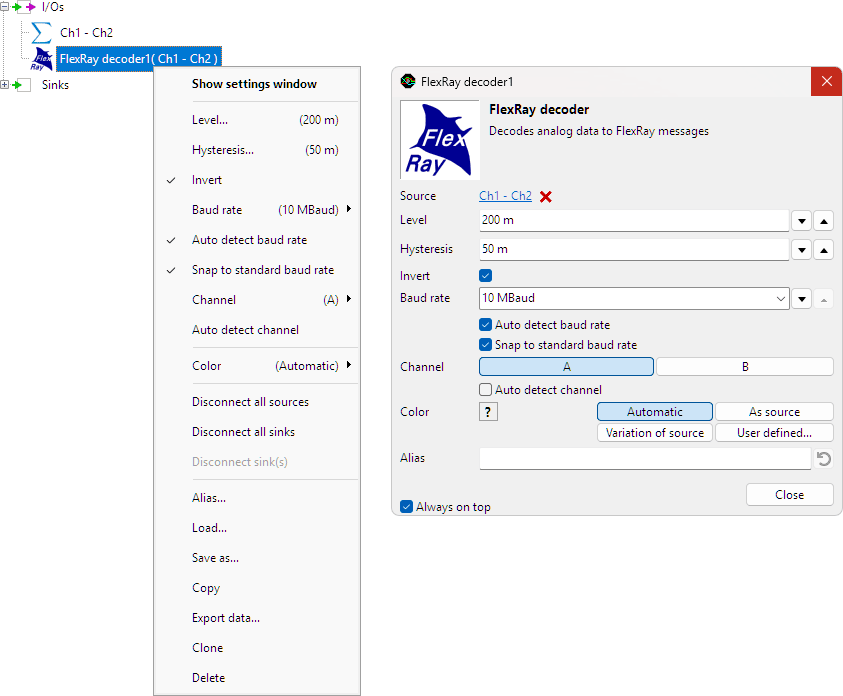Step Baud rate down with arrow button
This screenshot has height=696, width=843.
point(801,299)
